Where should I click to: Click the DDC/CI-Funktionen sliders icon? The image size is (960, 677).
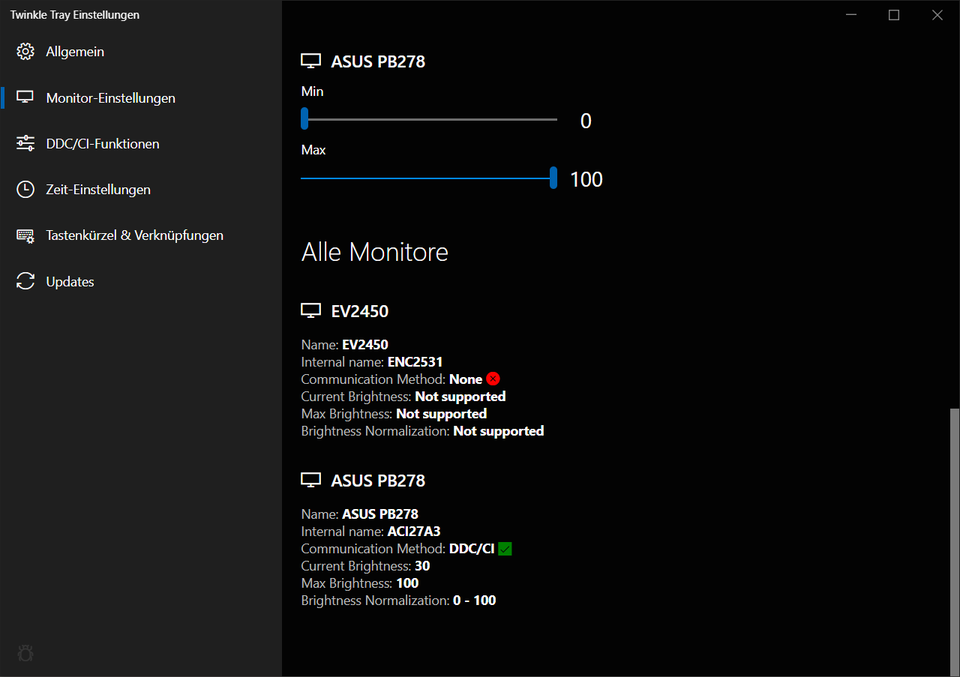coord(25,143)
